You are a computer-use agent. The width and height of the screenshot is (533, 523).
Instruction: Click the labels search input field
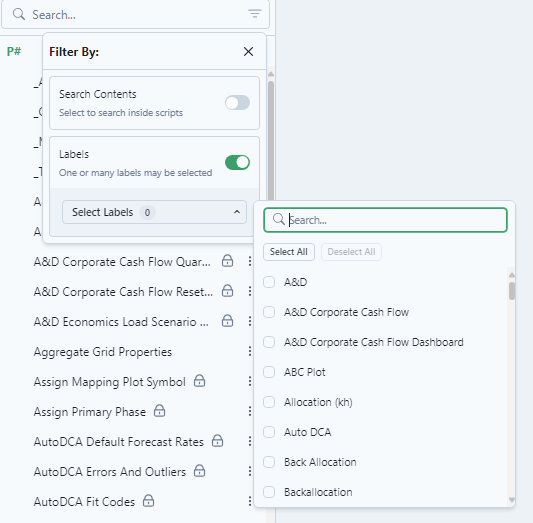385,220
